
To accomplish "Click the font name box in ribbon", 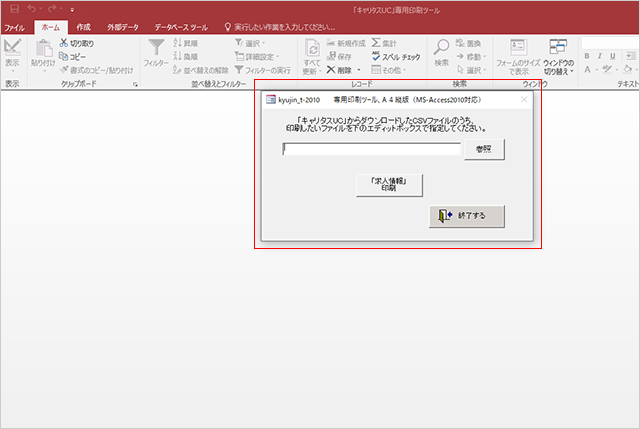I will coord(610,43).
